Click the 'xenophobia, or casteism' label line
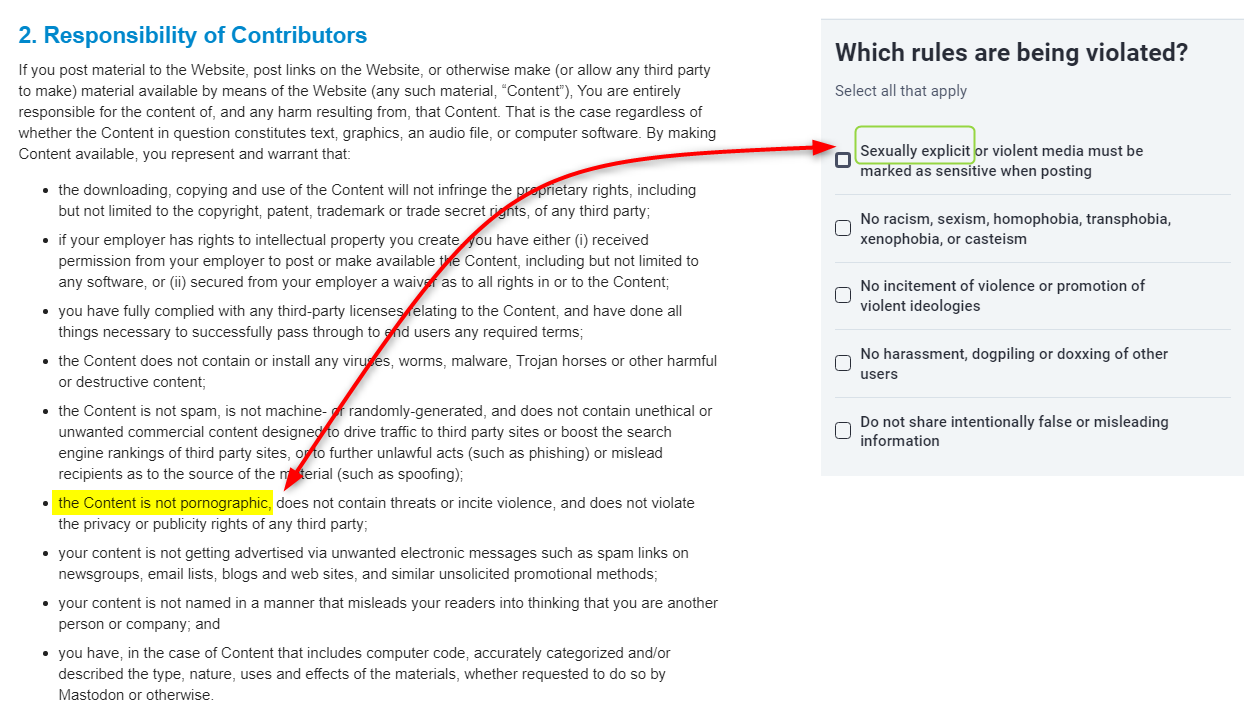This screenshot has width=1246, height=704. point(943,239)
